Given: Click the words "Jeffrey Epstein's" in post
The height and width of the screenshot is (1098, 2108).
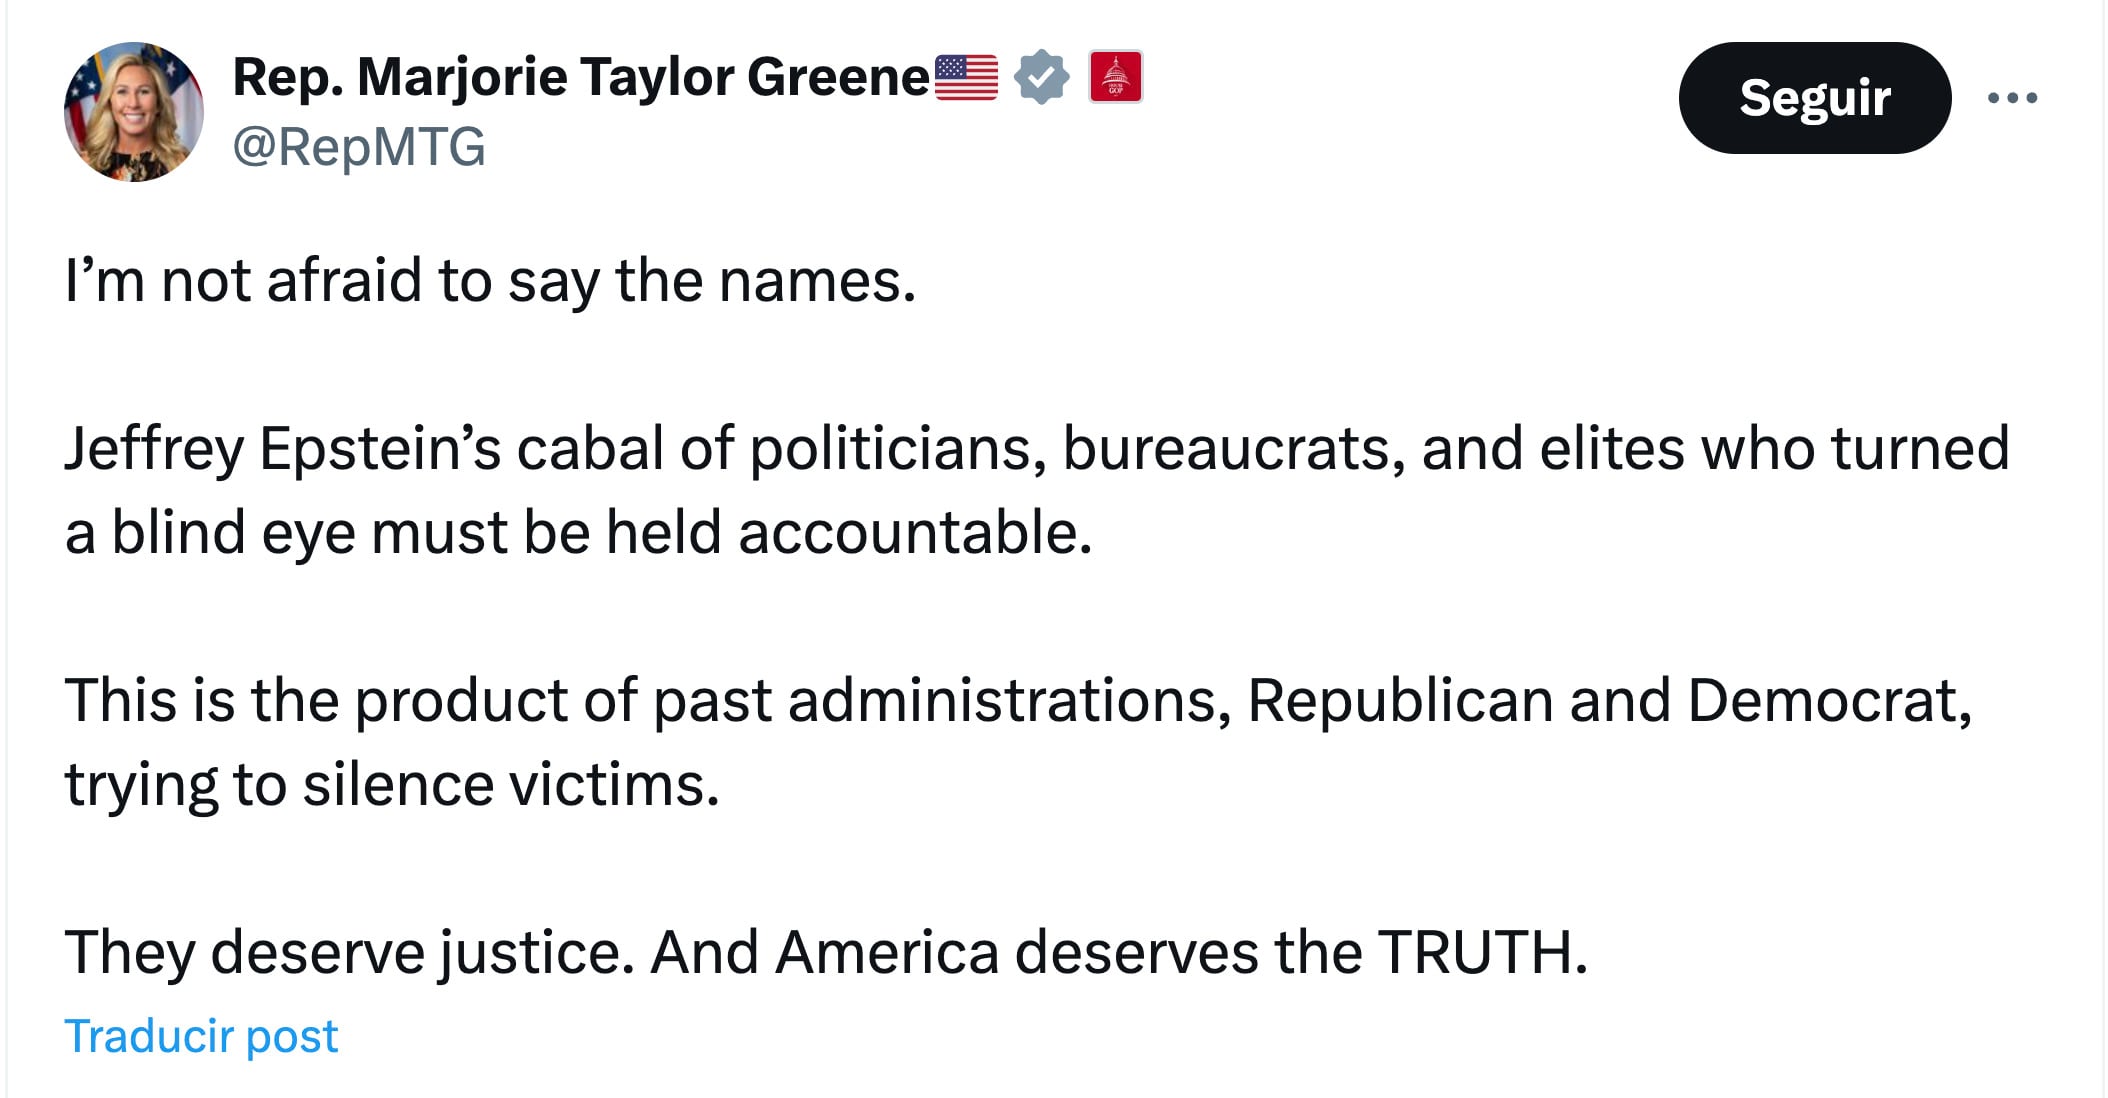Looking at the screenshot, I should [283, 450].
